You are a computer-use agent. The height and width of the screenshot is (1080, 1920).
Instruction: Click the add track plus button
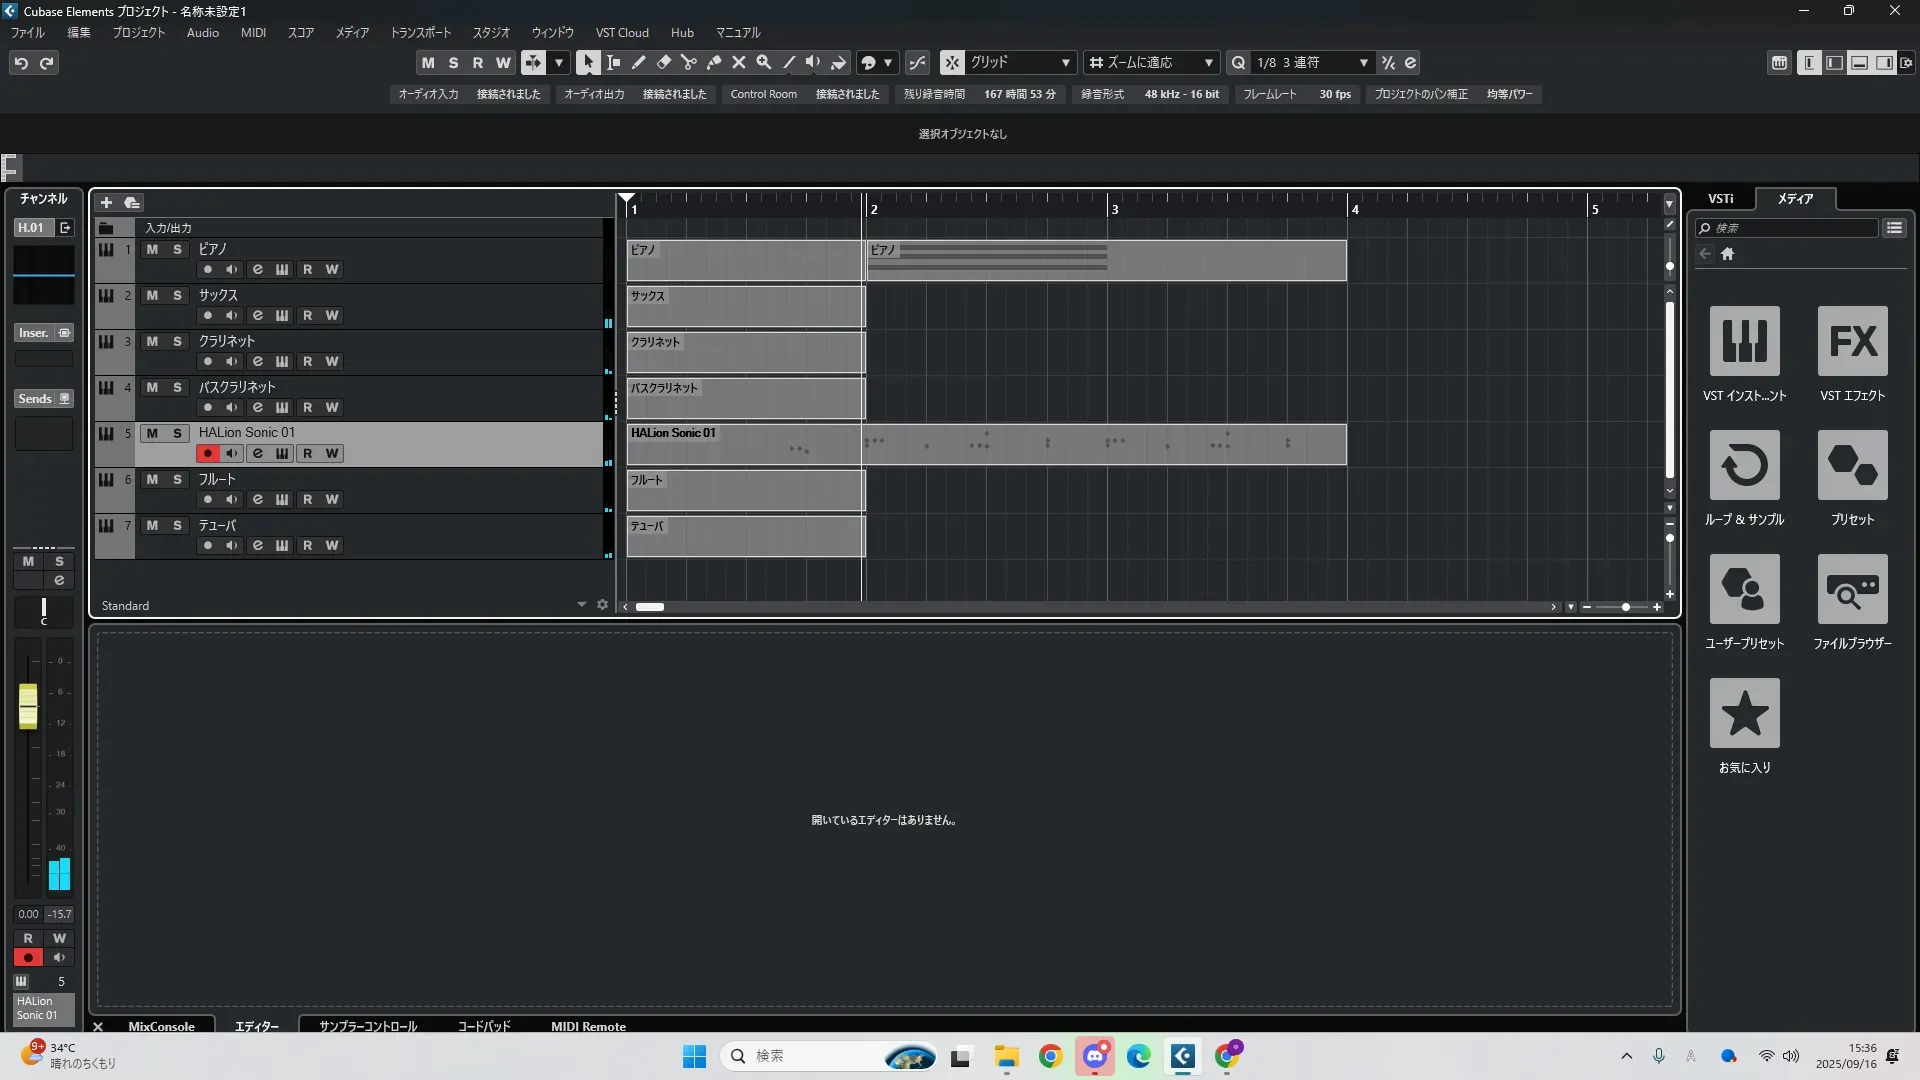tap(106, 202)
